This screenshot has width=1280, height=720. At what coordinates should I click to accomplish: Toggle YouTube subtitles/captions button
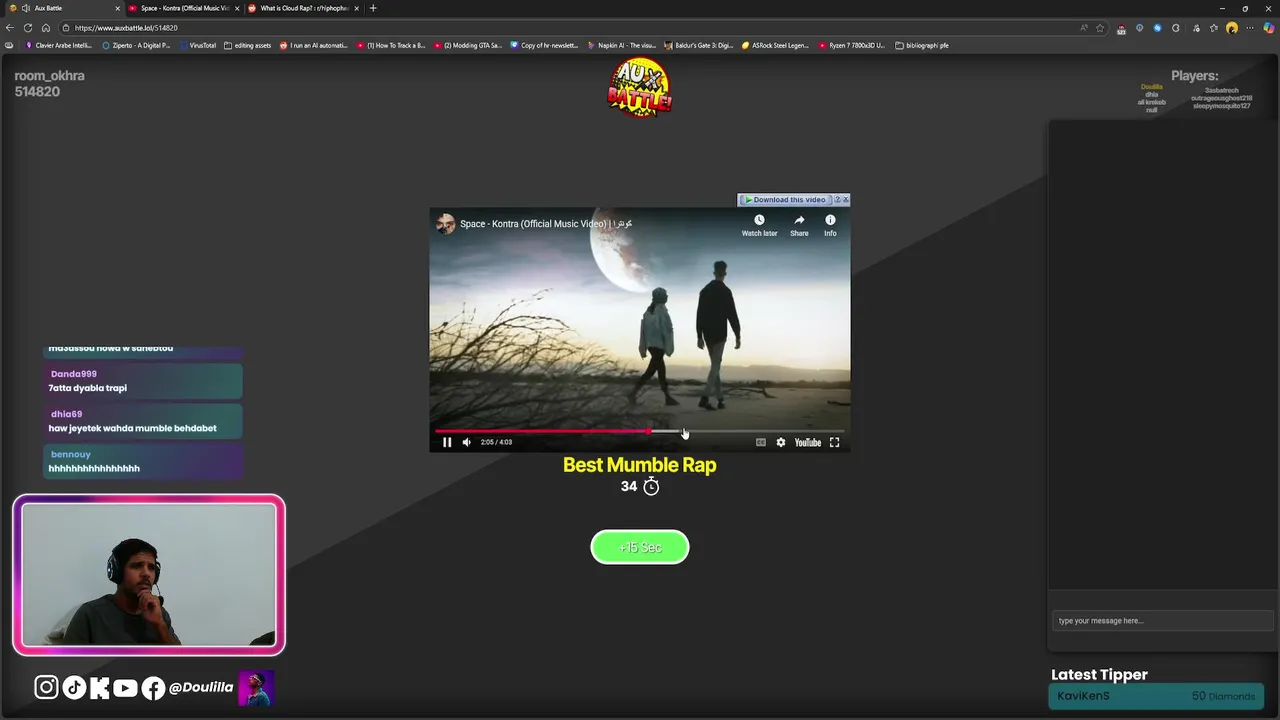click(761, 442)
